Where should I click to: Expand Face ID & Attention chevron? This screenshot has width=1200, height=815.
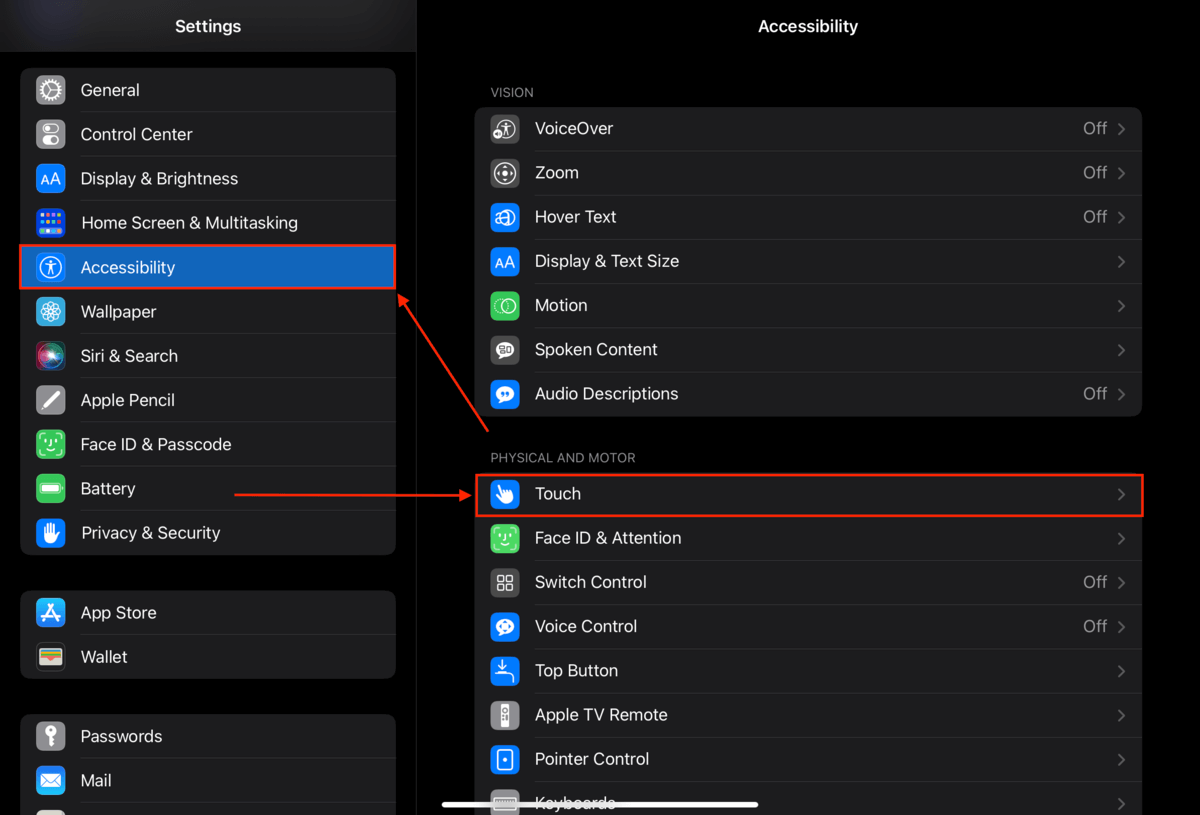[1122, 538]
